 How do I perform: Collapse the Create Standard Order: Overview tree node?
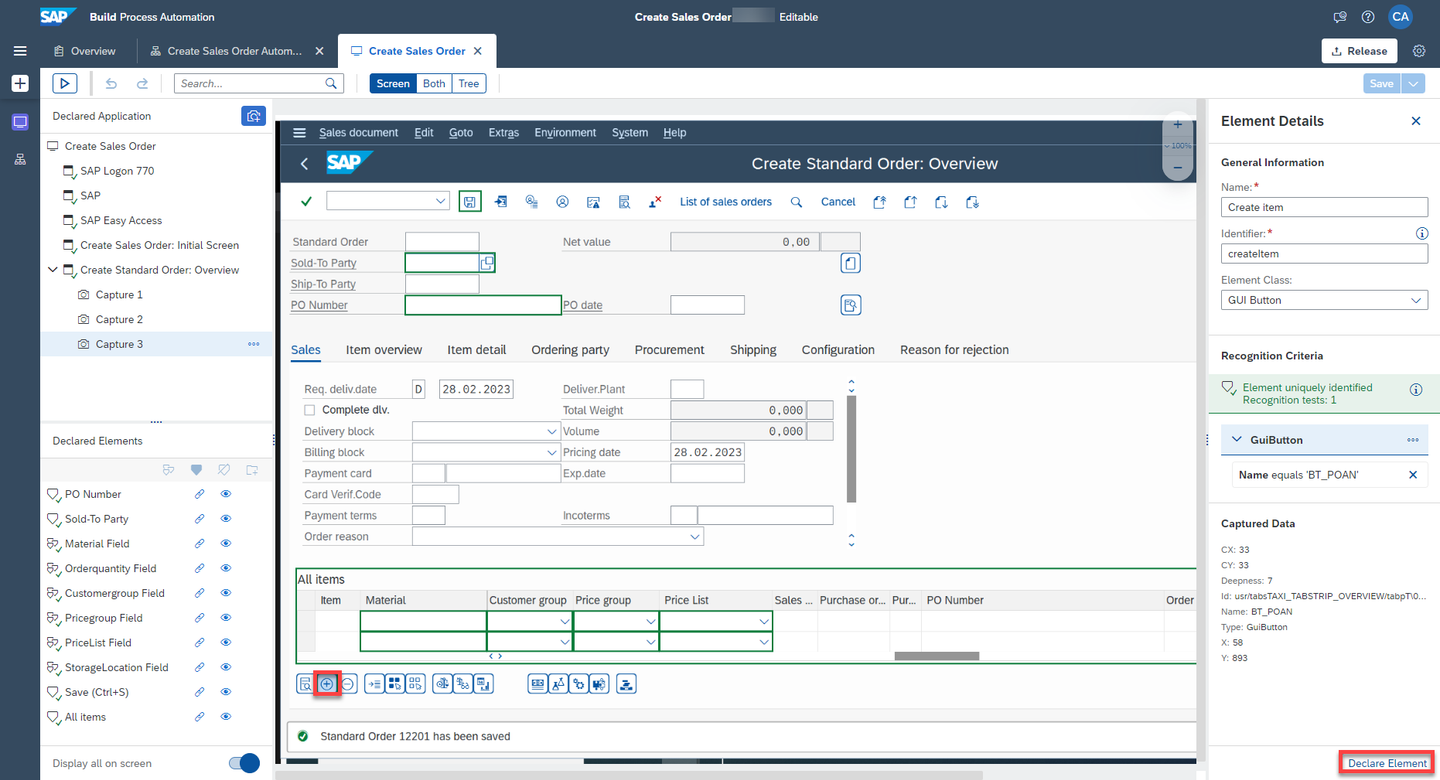point(53,270)
